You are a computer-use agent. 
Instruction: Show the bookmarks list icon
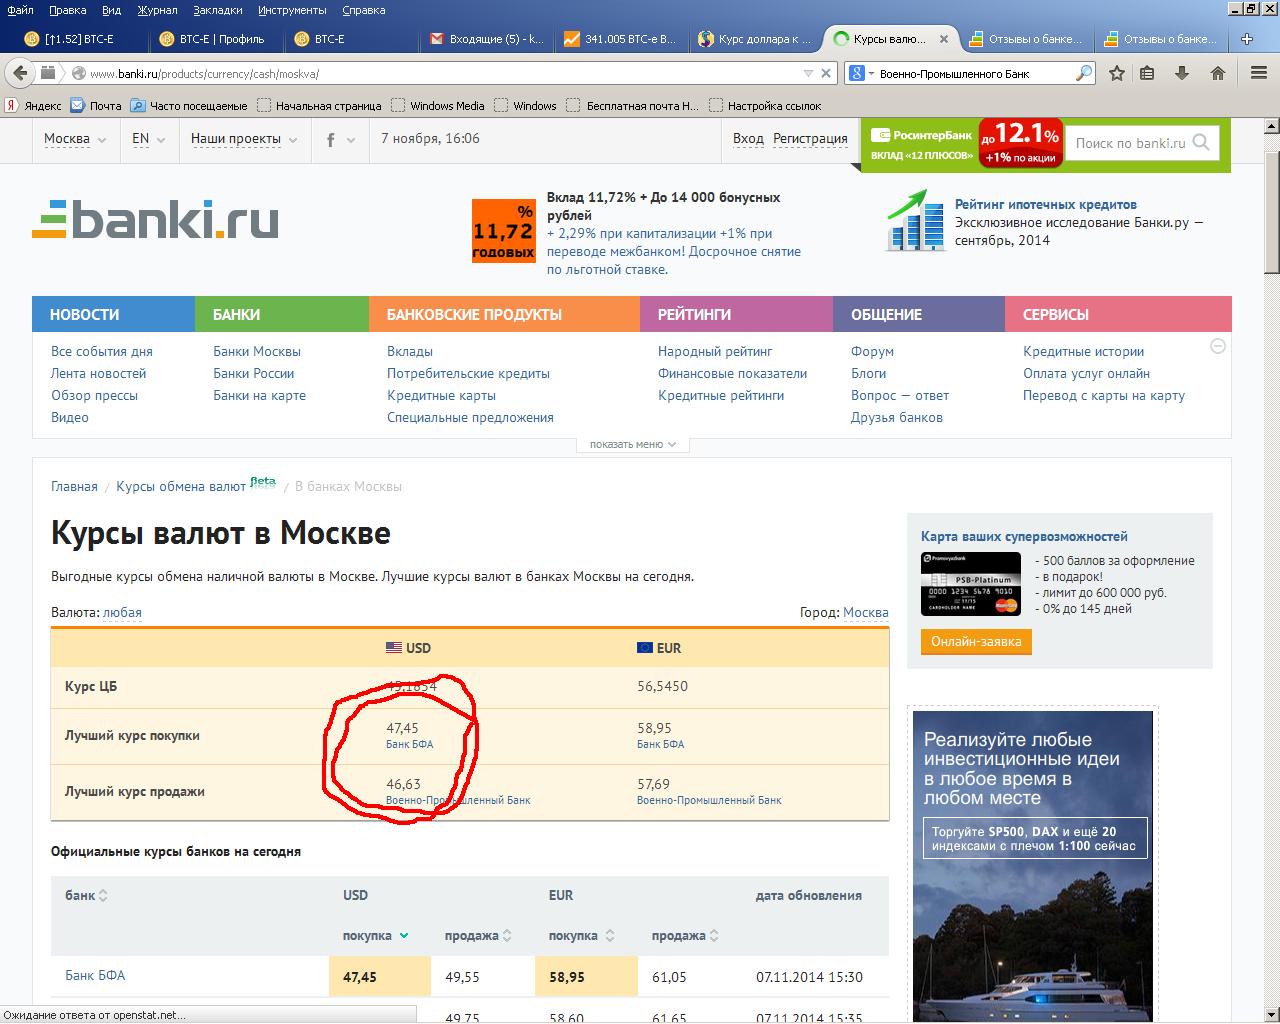[x=1148, y=73]
